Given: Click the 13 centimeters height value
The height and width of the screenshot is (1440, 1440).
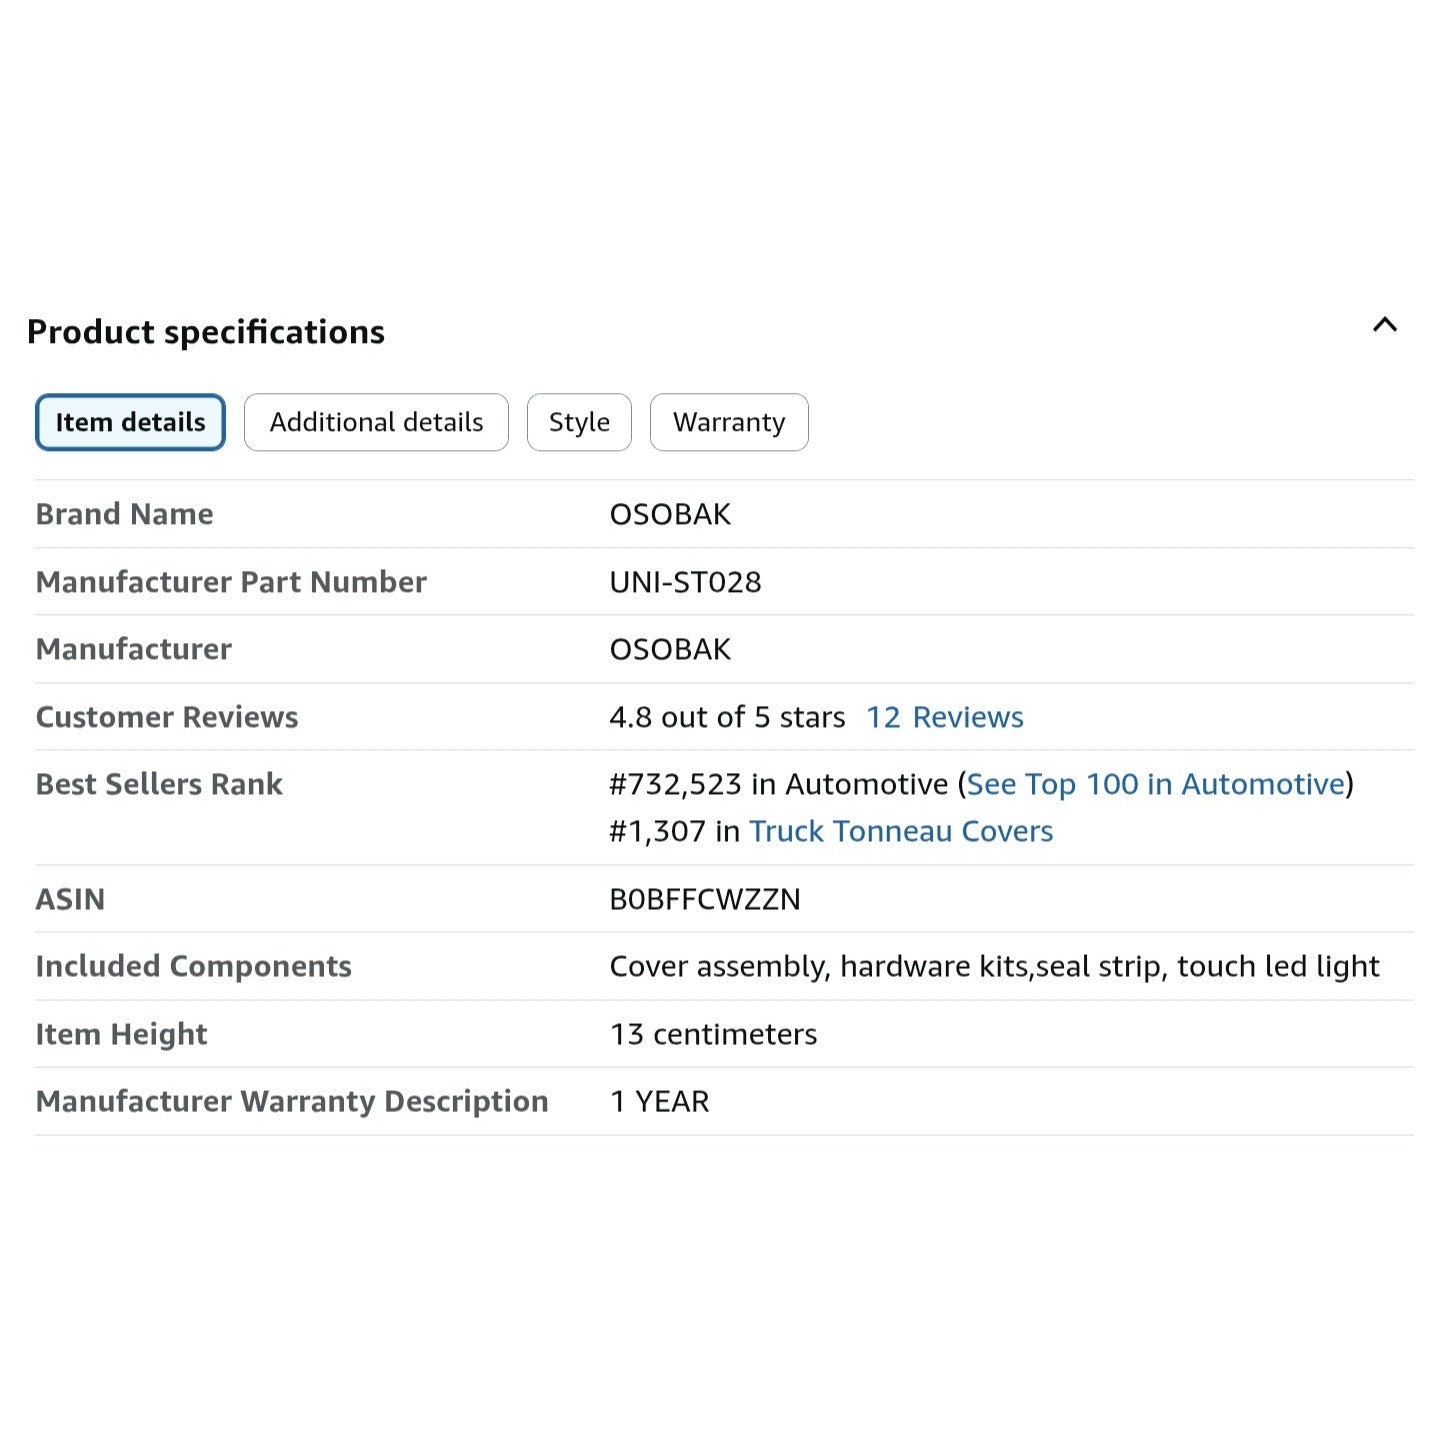Looking at the screenshot, I should [713, 1034].
